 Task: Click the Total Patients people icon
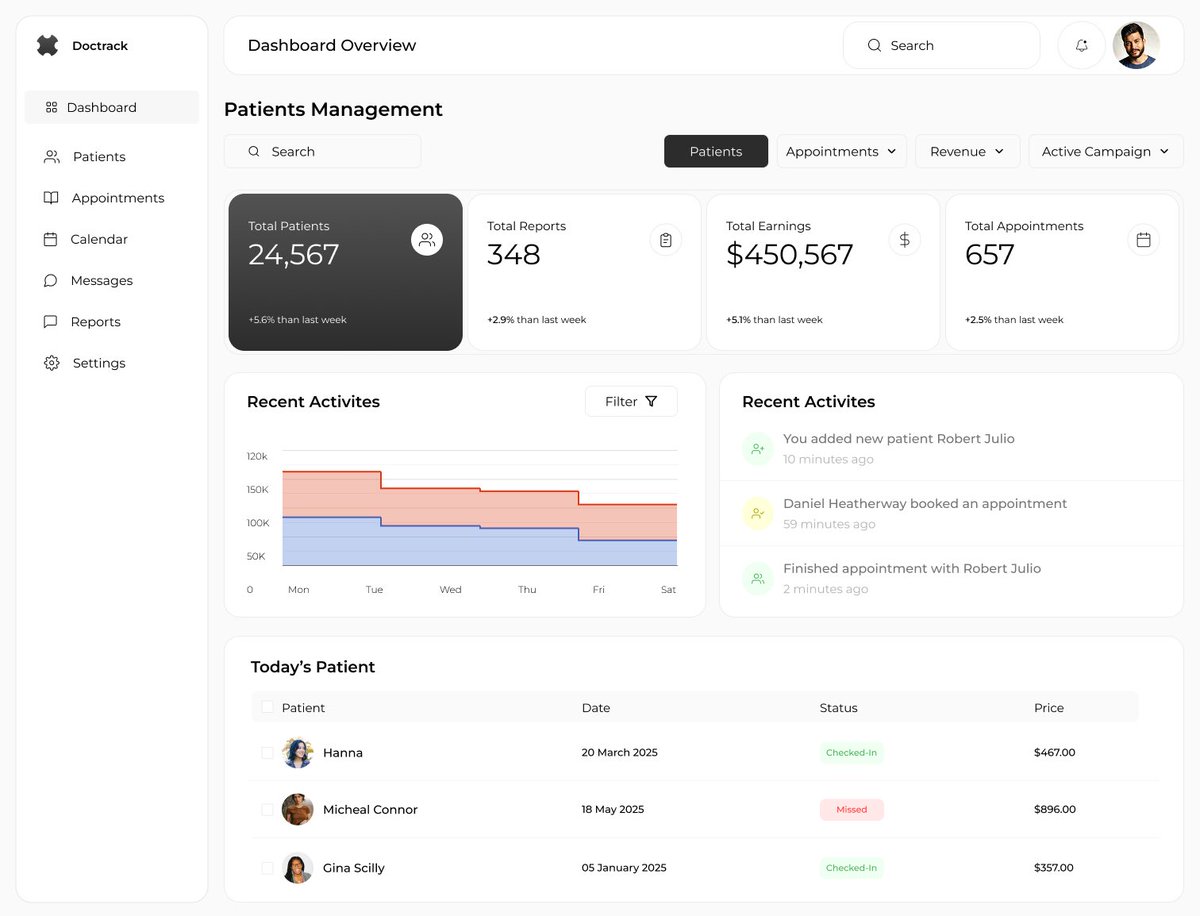click(427, 240)
